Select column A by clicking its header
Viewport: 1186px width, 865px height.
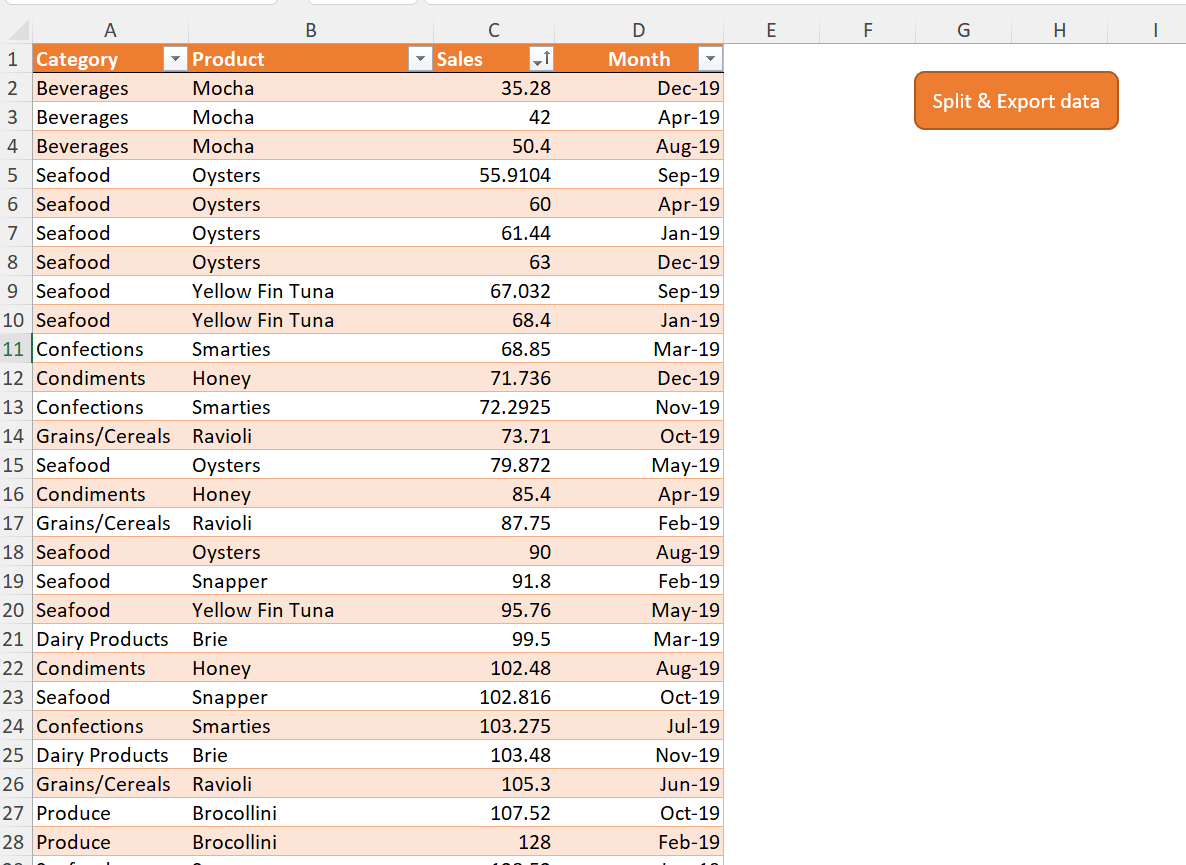[110, 30]
